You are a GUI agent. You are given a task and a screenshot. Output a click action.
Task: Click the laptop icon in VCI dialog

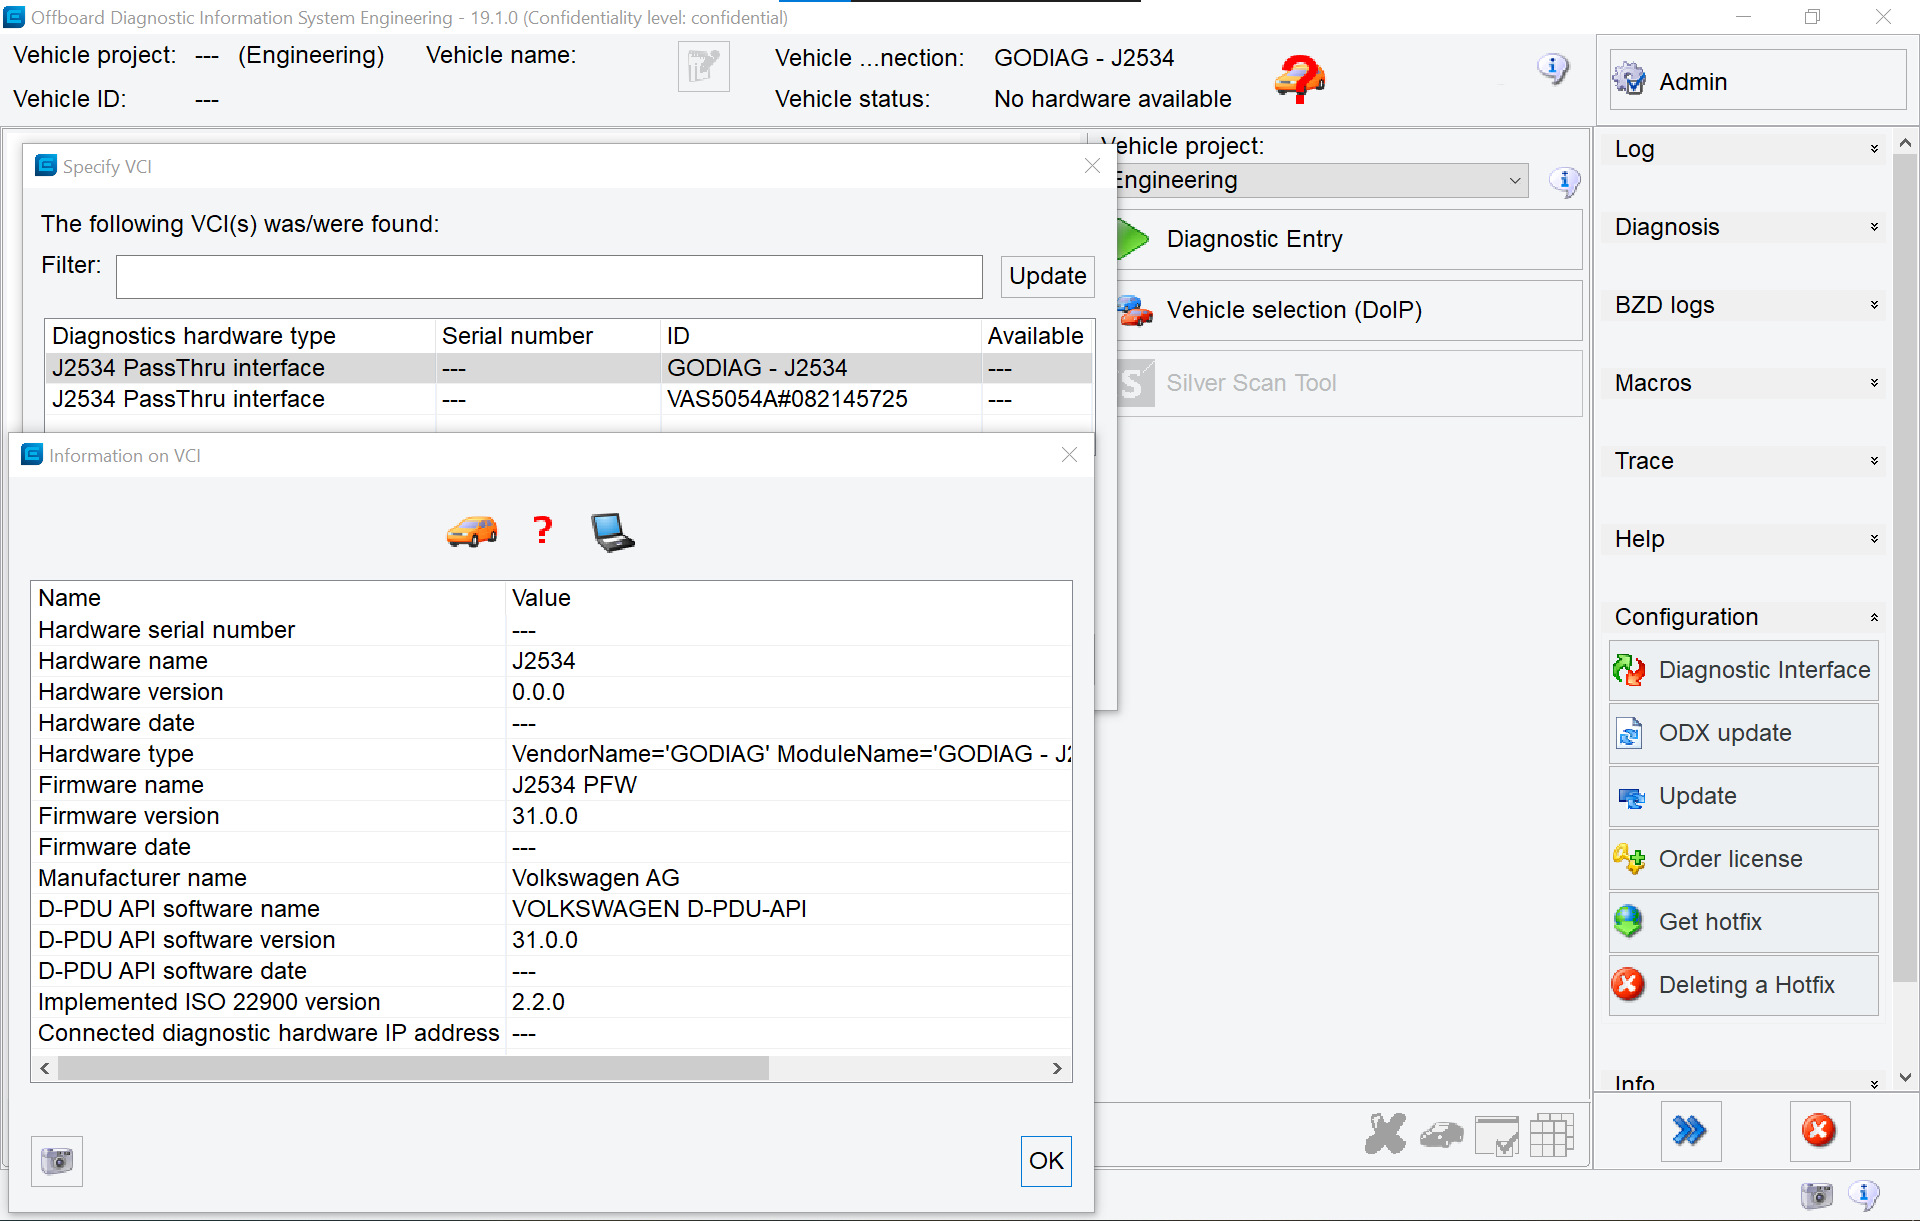coord(612,532)
